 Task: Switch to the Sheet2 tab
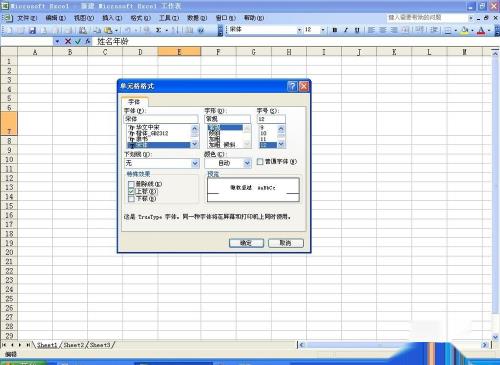click(73, 345)
